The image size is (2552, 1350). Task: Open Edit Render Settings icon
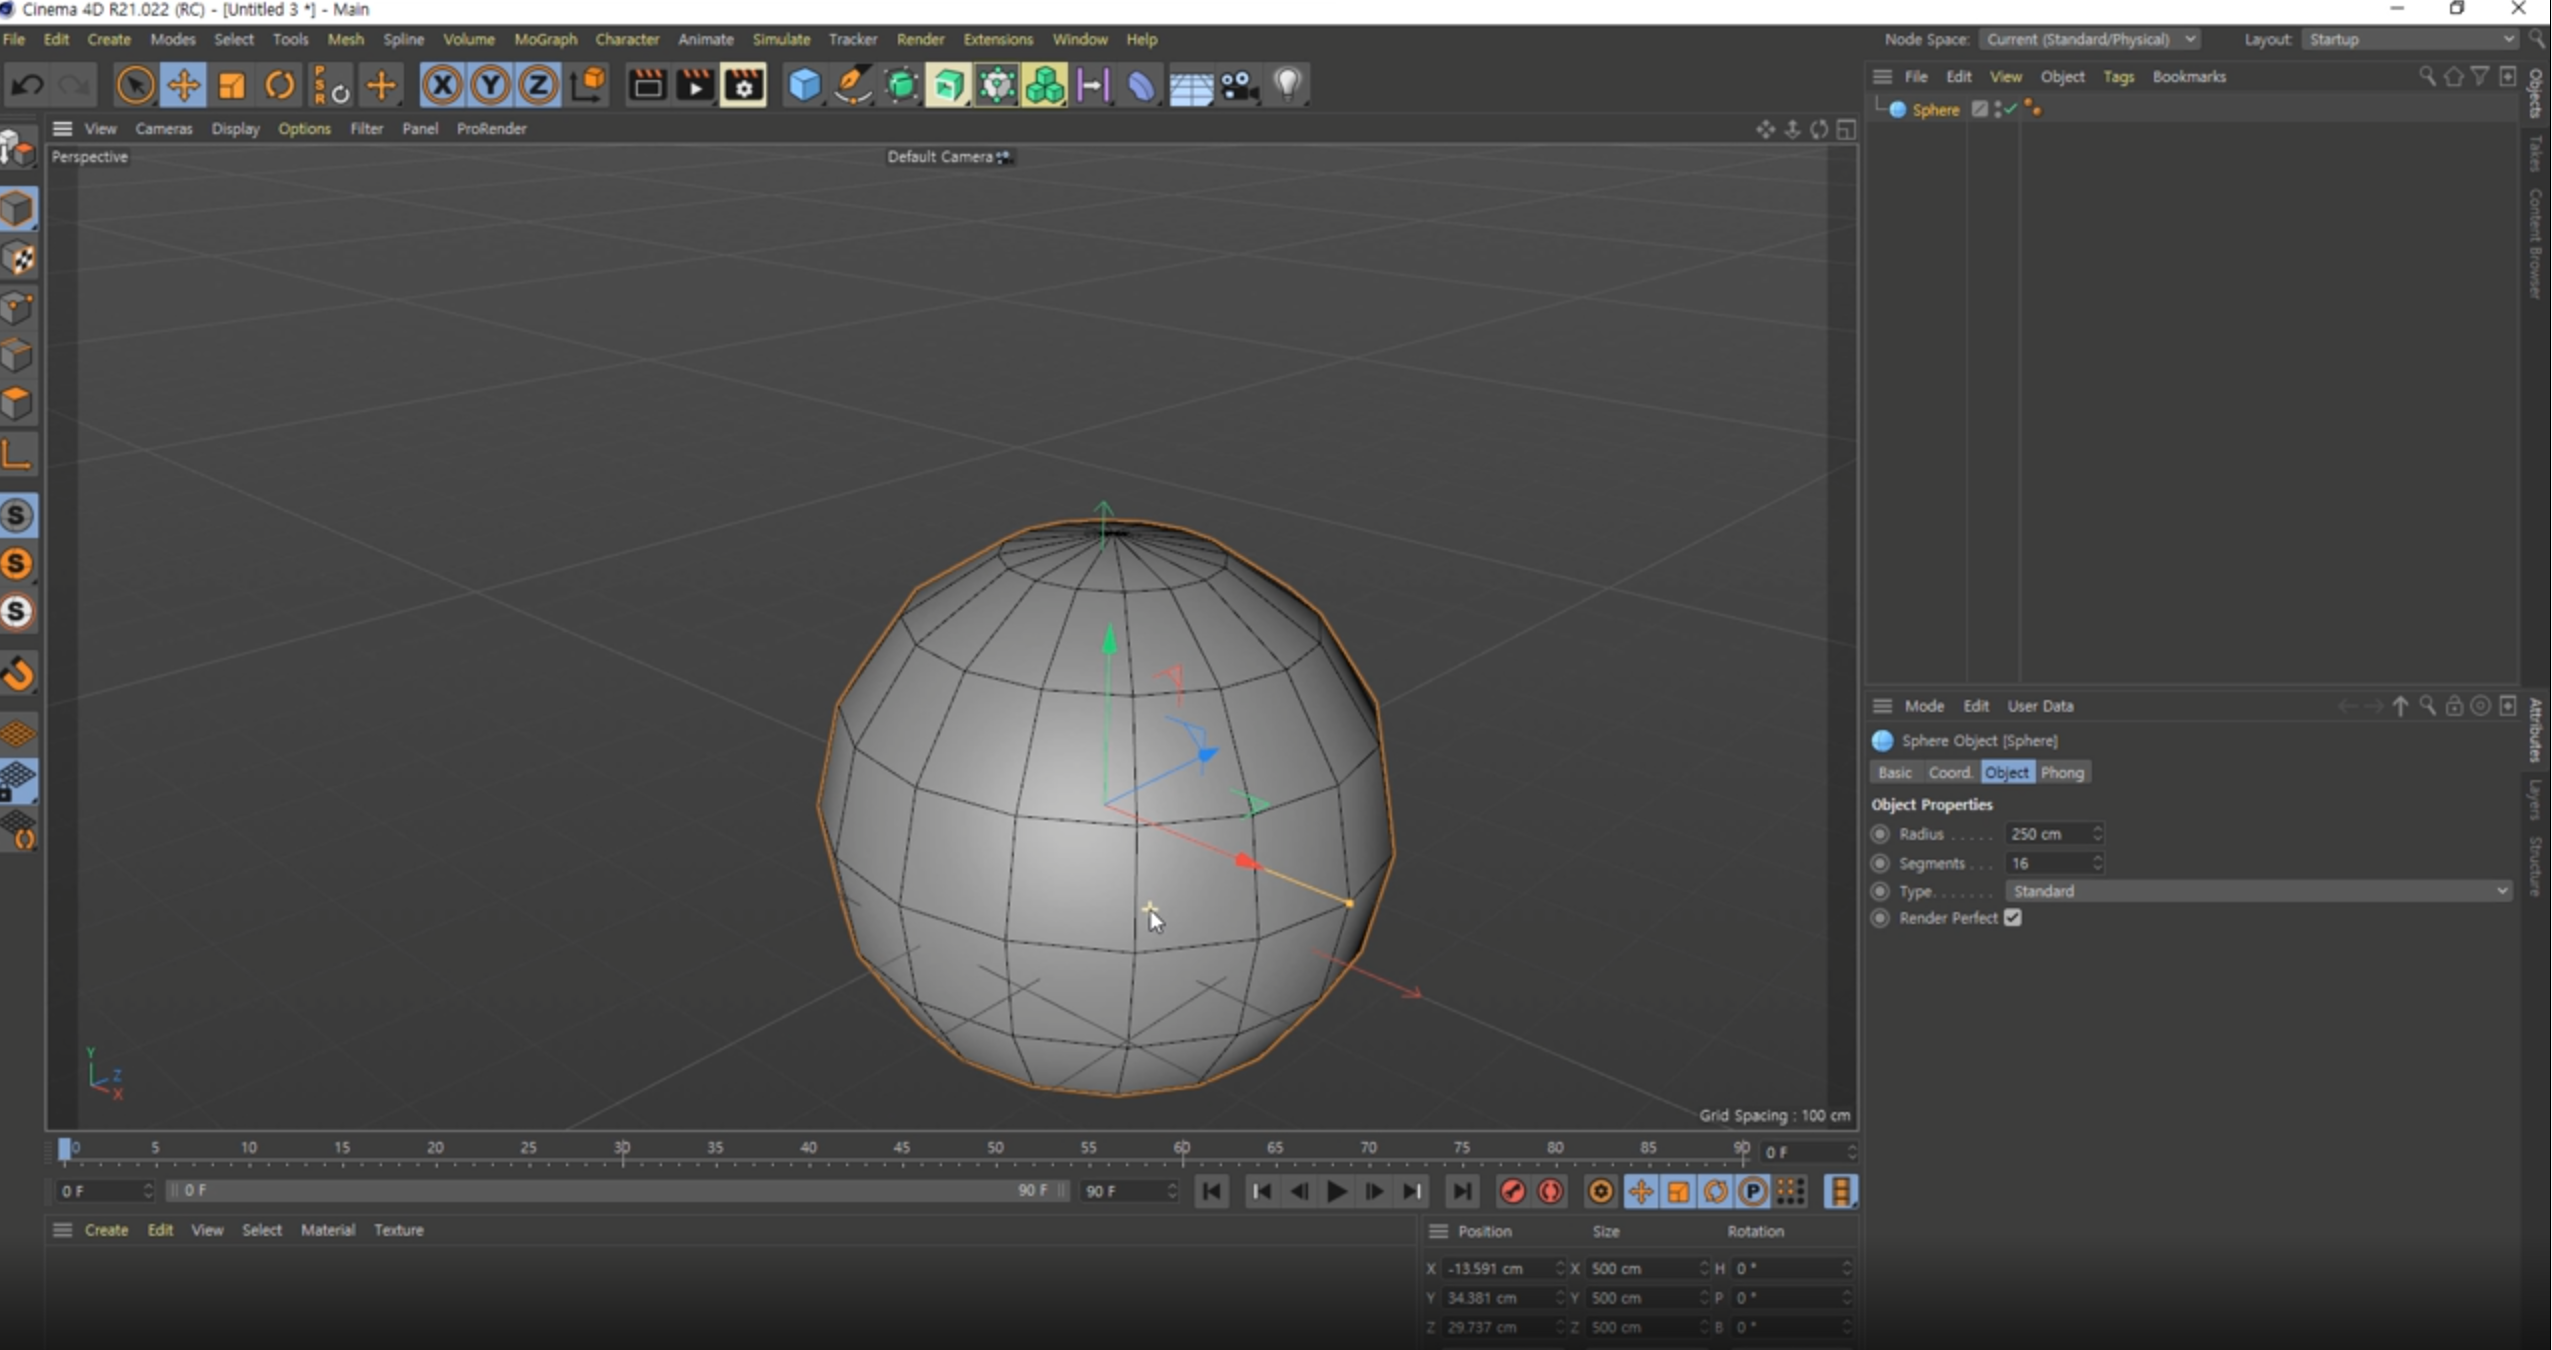coord(743,86)
